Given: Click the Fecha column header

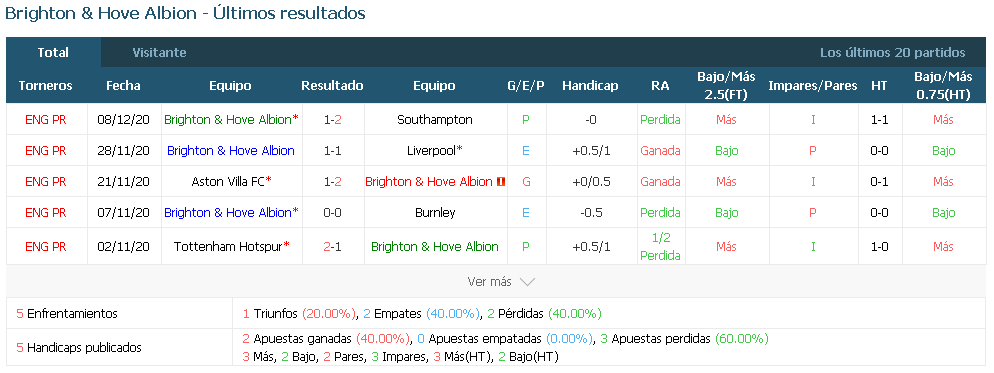Looking at the screenshot, I should 124,86.
